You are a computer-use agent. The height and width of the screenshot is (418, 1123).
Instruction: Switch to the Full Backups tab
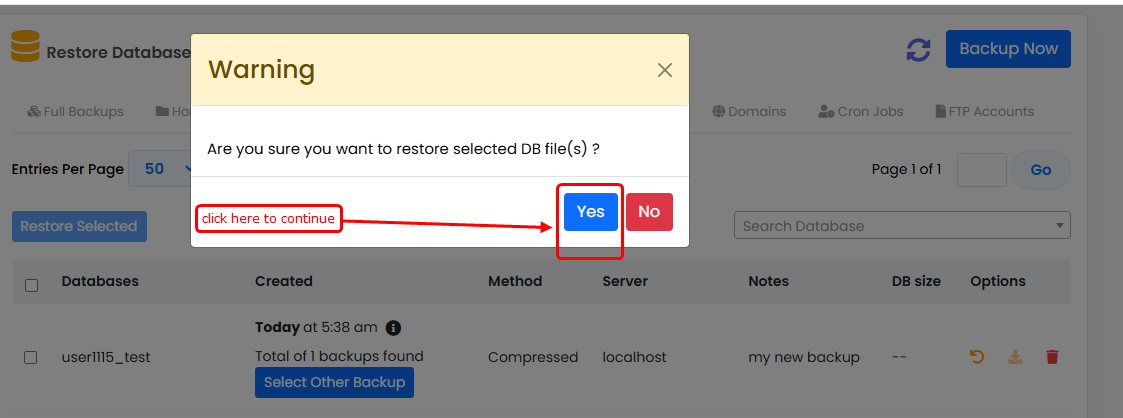click(75, 112)
